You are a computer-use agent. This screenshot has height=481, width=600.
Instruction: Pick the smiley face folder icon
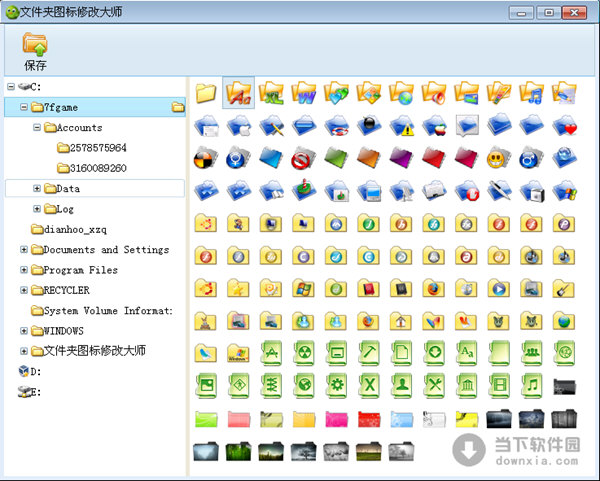pyautogui.click(x=499, y=158)
